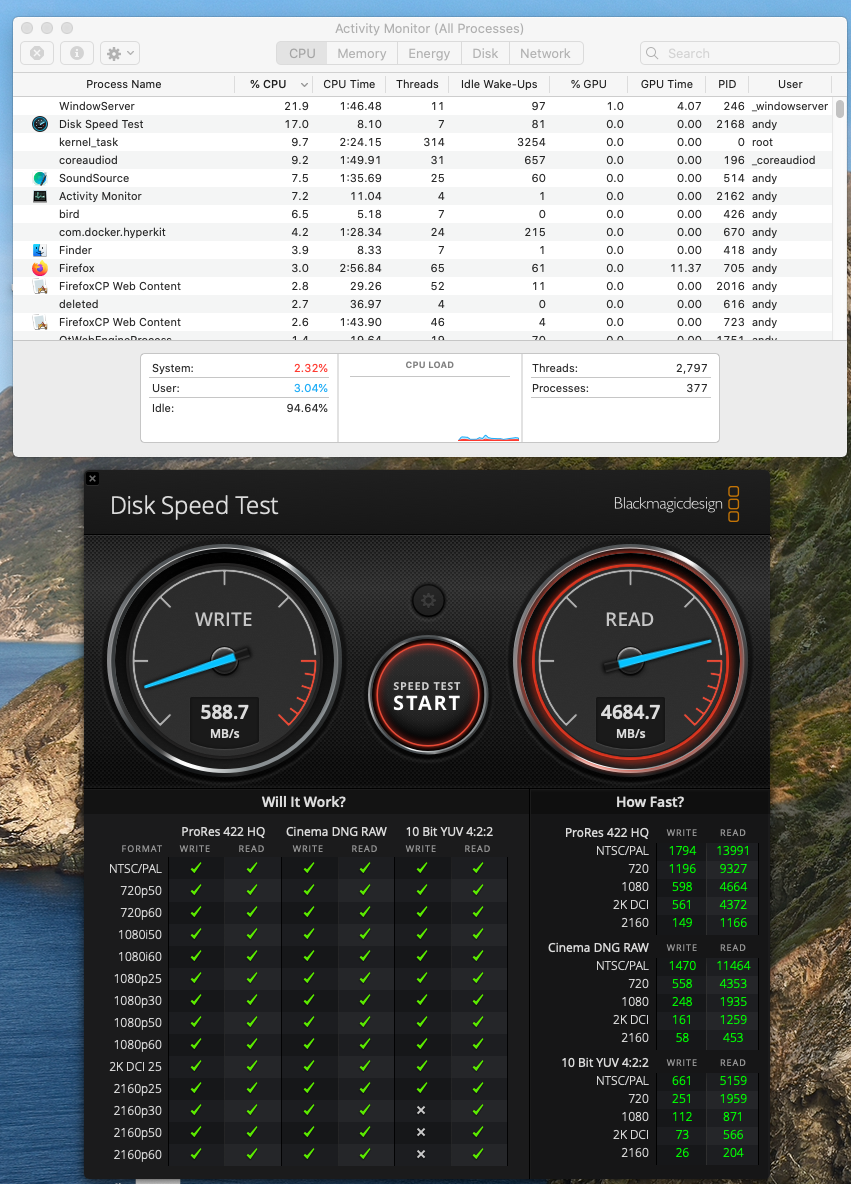Select the SoundSource process icon
851x1184 pixels.
coord(40,178)
